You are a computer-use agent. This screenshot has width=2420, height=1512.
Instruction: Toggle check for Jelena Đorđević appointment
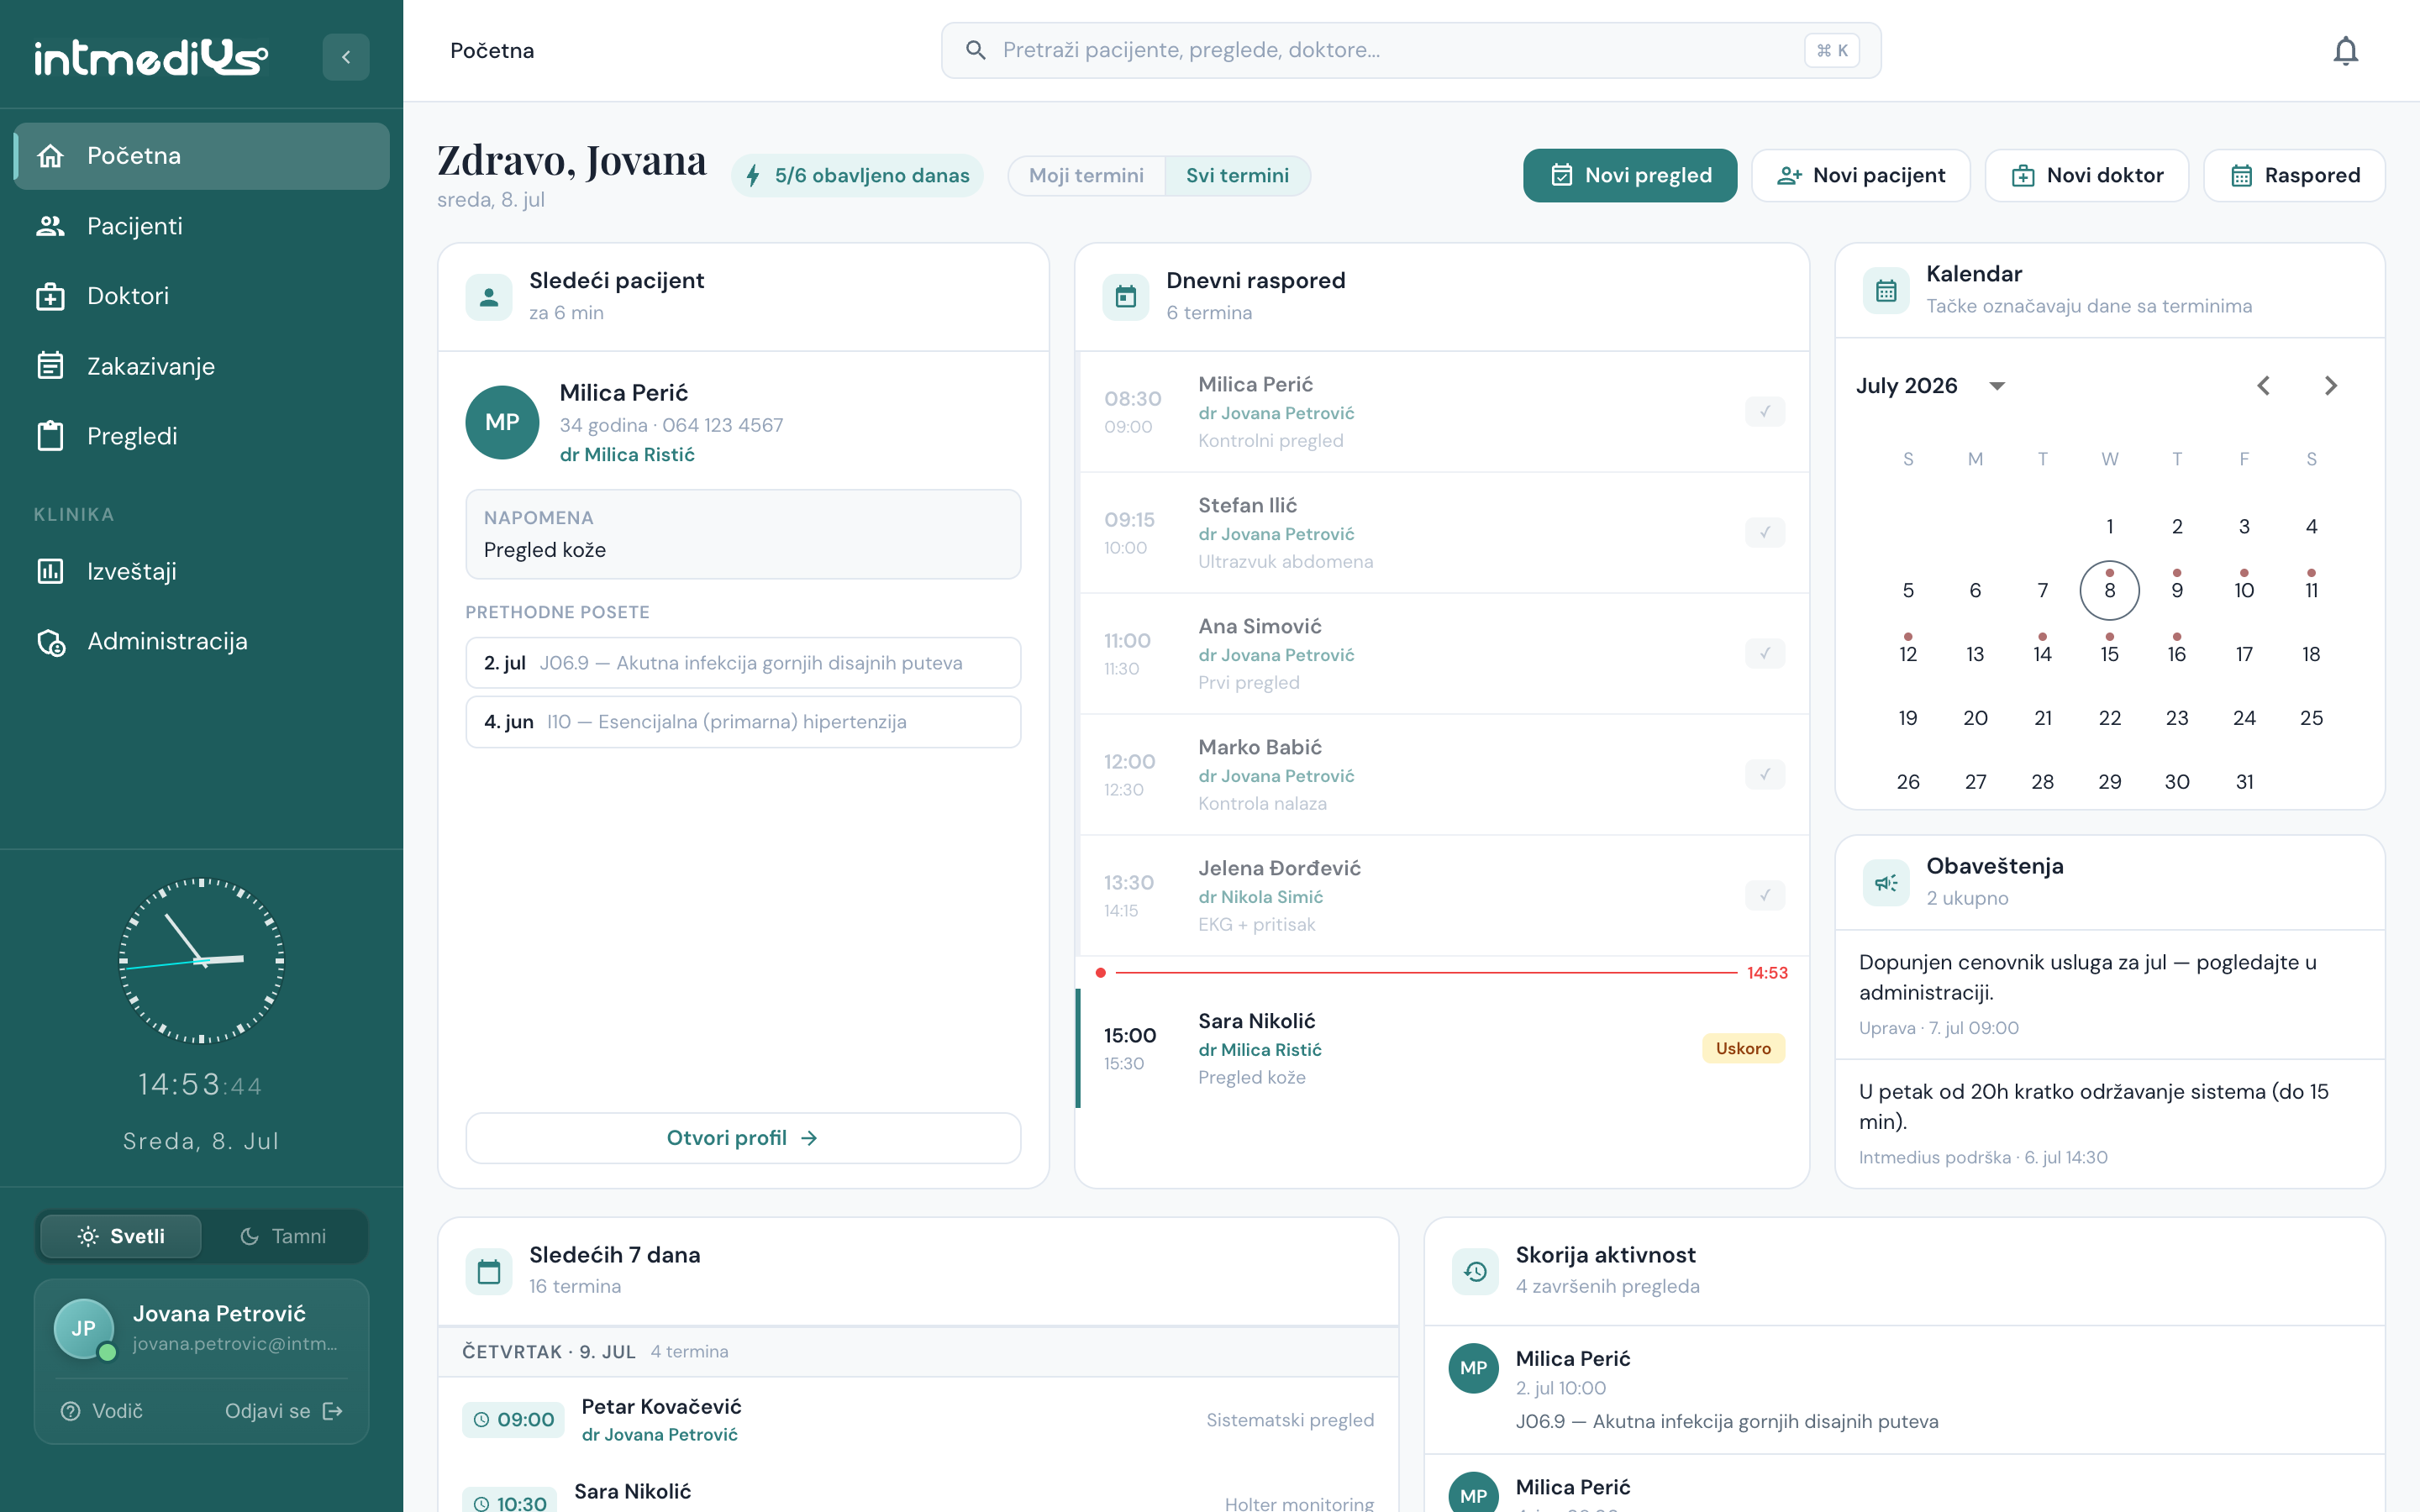tap(1765, 895)
